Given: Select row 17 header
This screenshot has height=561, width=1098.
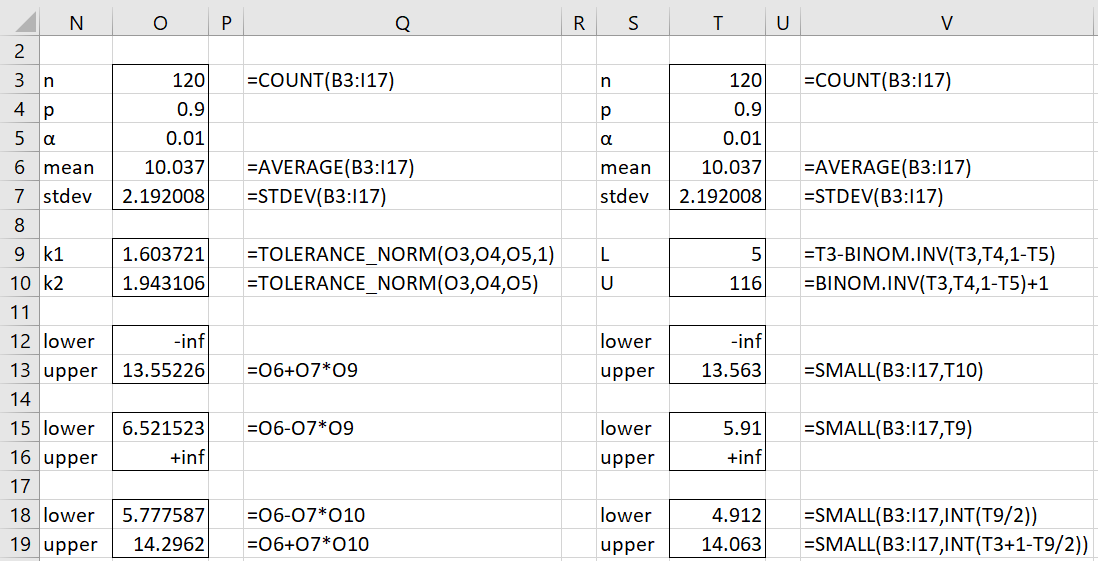Looking at the screenshot, I should pyautogui.click(x=20, y=486).
